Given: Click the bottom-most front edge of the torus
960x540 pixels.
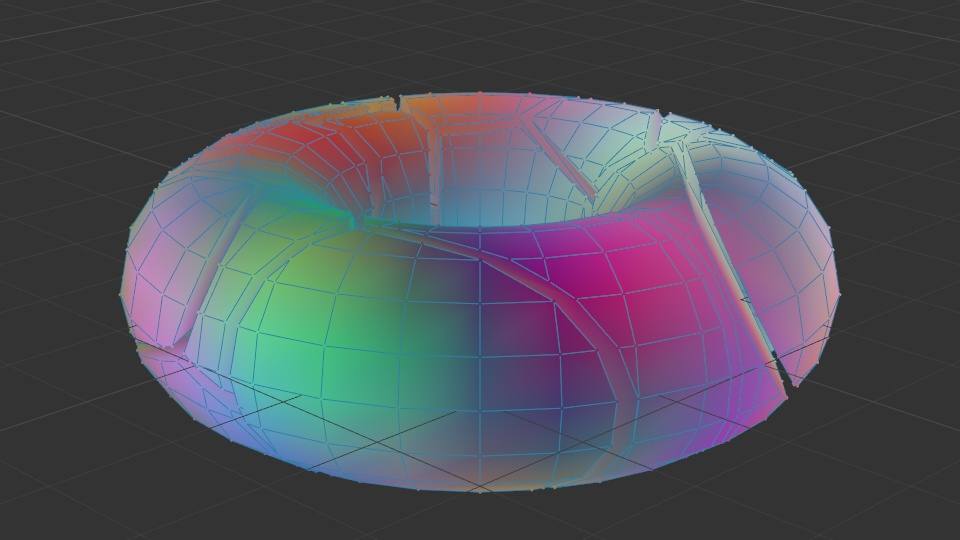Looking at the screenshot, I should (x=480, y=489).
